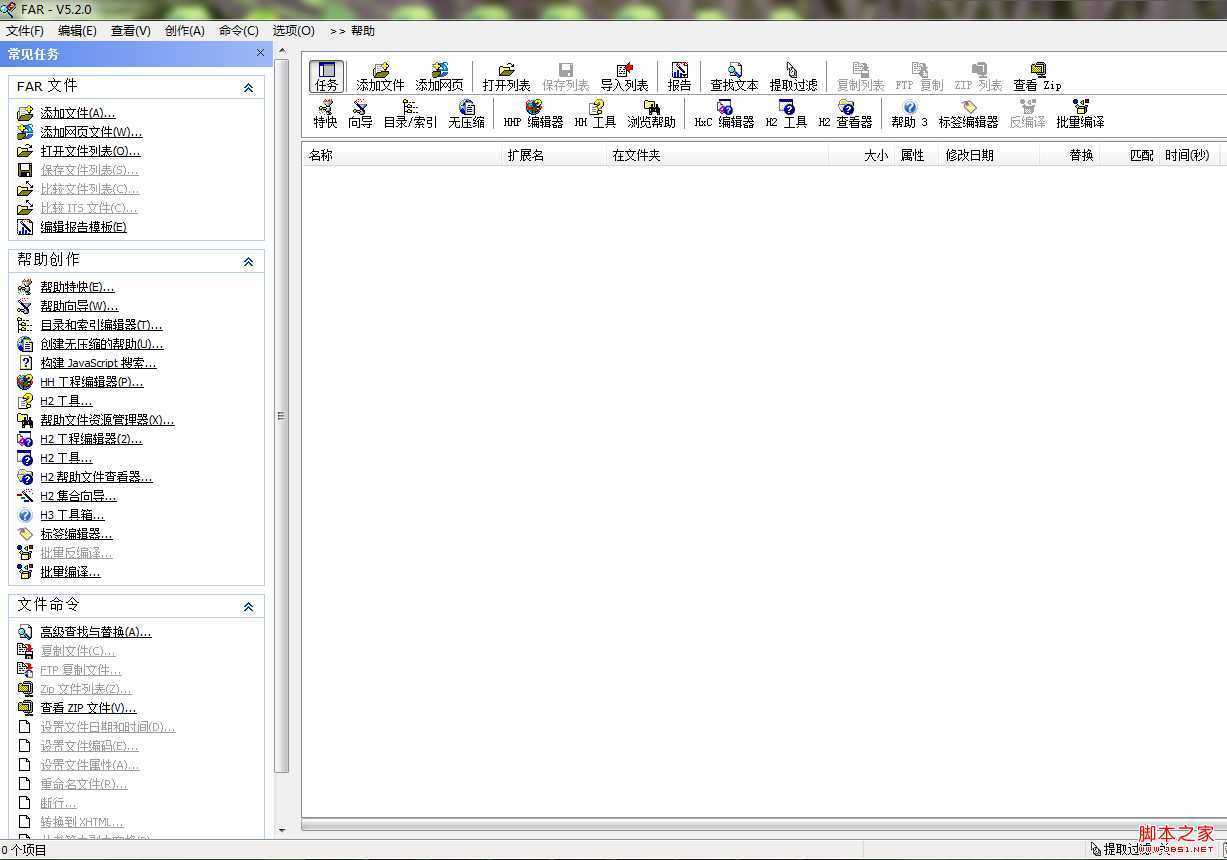The height and width of the screenshot is (860, 1227).
Task: Open HH 工程编辑器(P)... link
Action: click(92, 382)
